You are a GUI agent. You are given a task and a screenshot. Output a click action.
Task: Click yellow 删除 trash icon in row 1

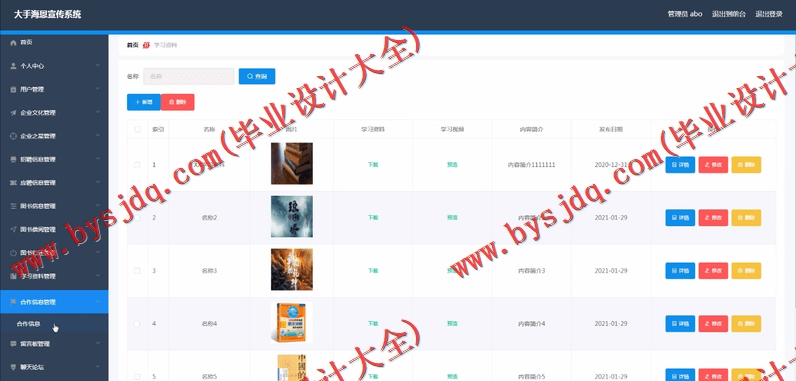pos(740,165)
